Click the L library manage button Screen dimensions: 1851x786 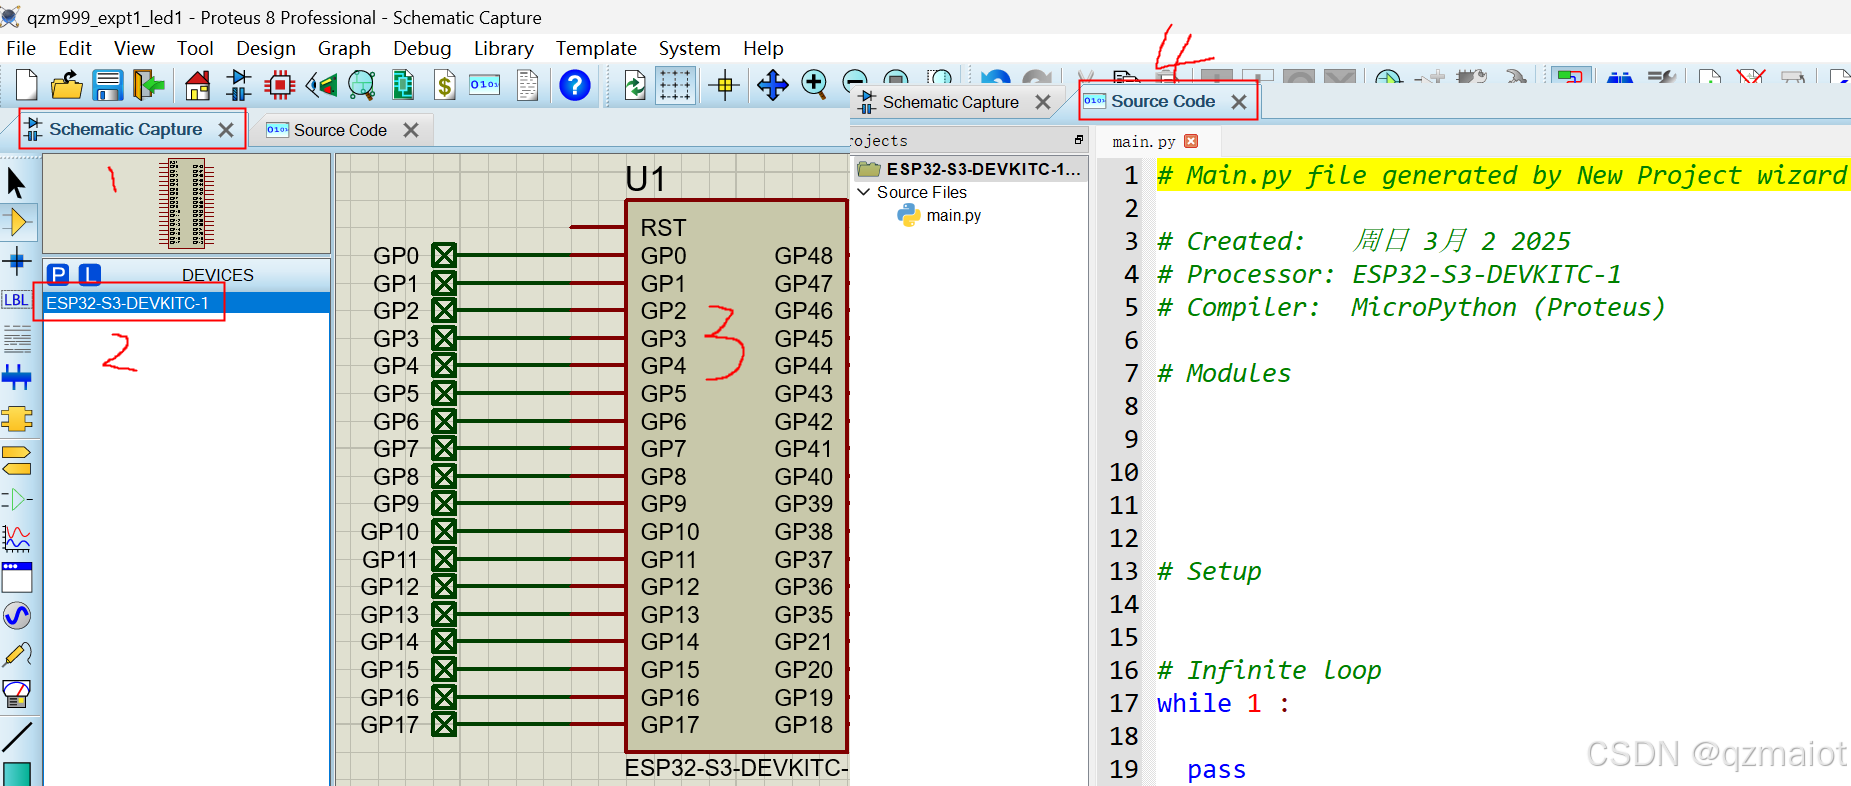point(90,275)
